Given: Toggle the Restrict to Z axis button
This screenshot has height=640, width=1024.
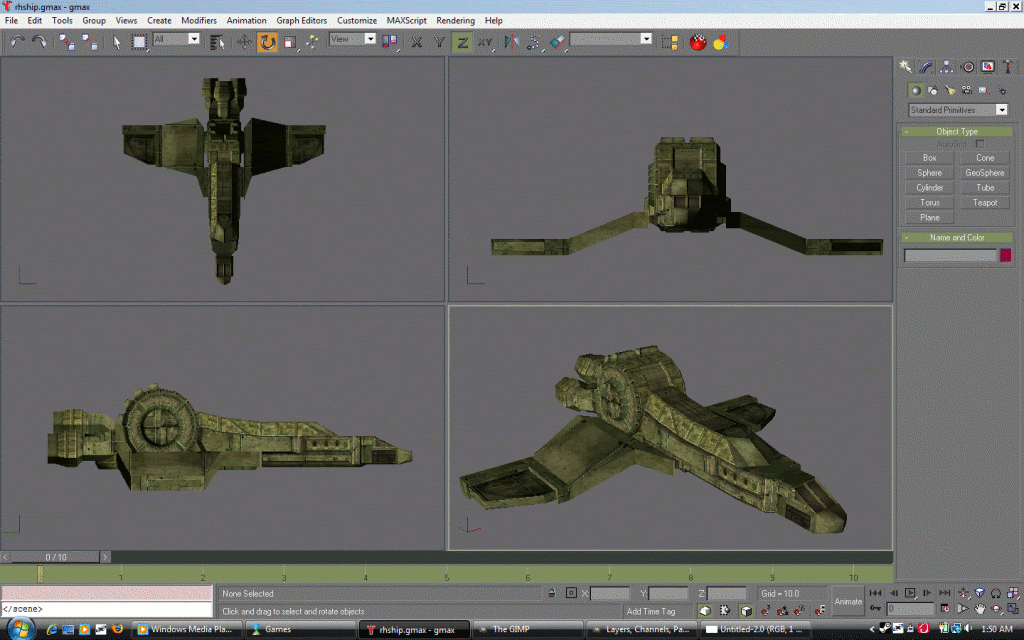Looking at the screenshot, I should (462, 41).
